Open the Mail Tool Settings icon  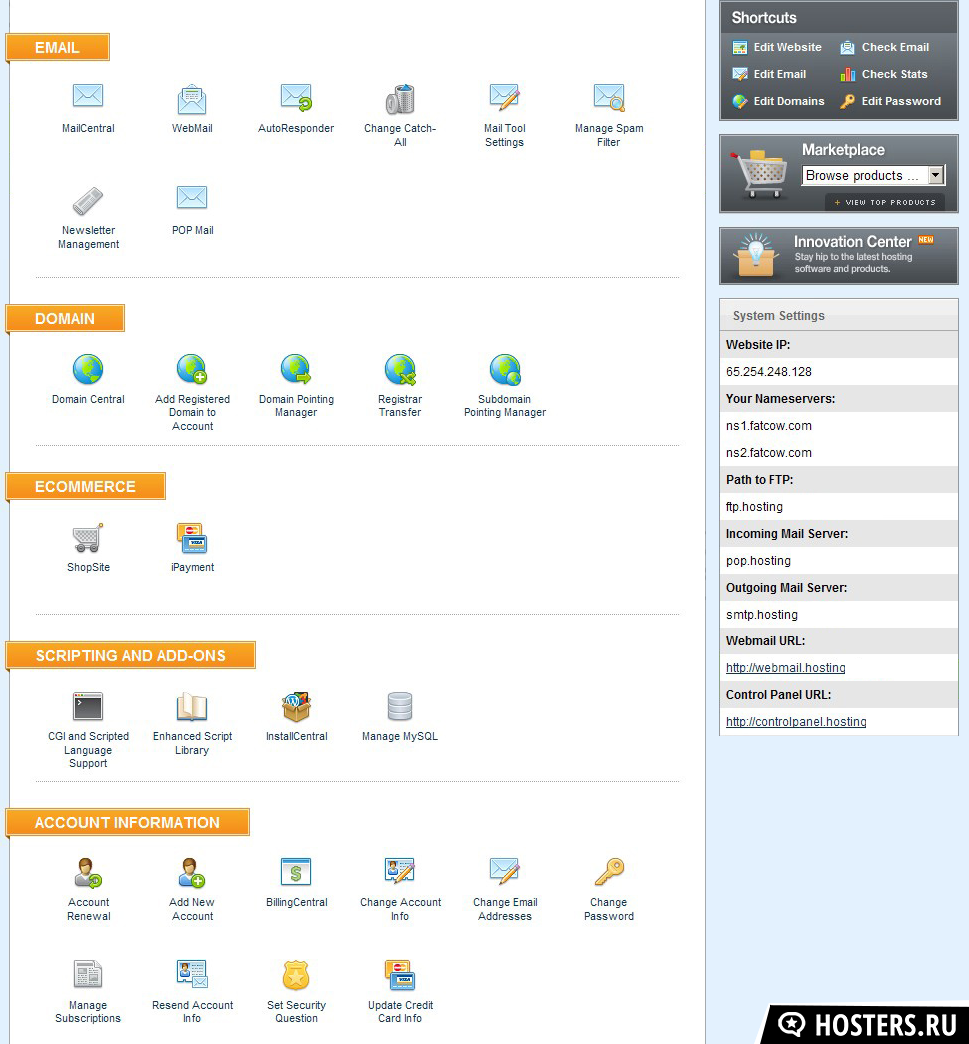(x=504, y=97)
